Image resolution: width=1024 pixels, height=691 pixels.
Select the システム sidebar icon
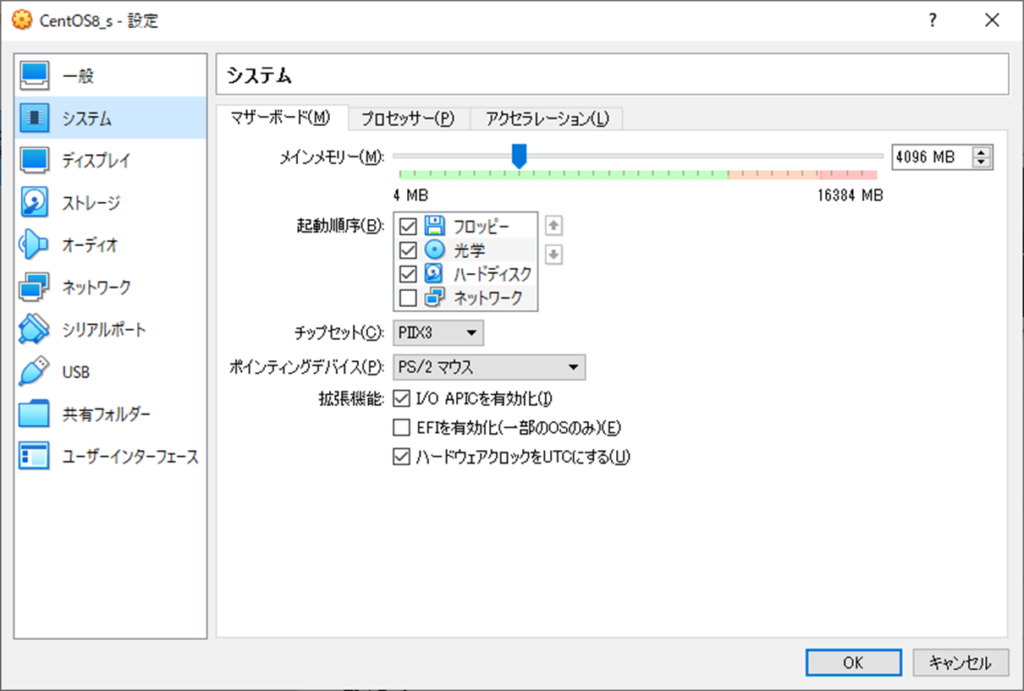click(34, 118)
